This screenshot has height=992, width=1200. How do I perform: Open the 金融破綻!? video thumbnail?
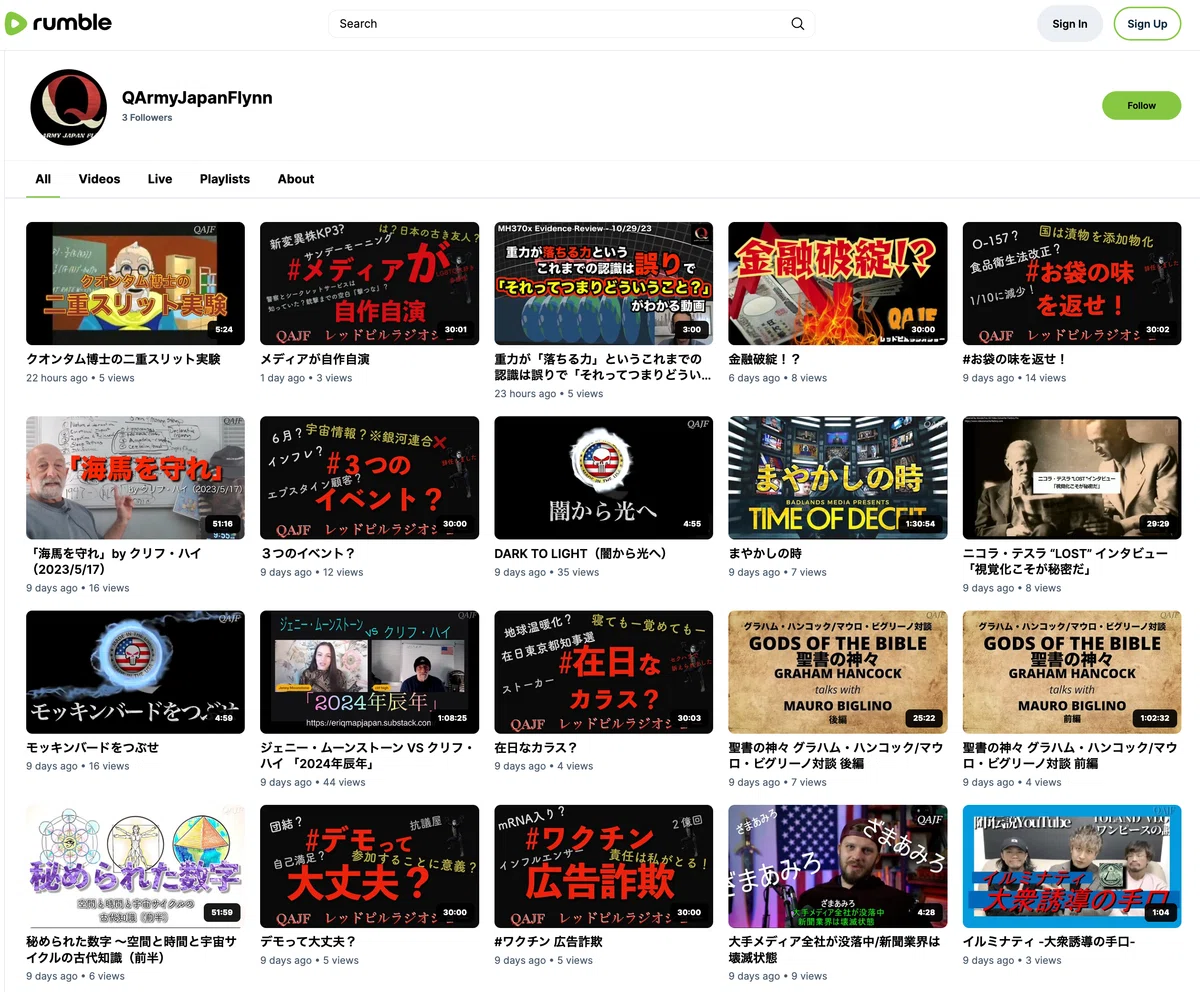(837, 283)
